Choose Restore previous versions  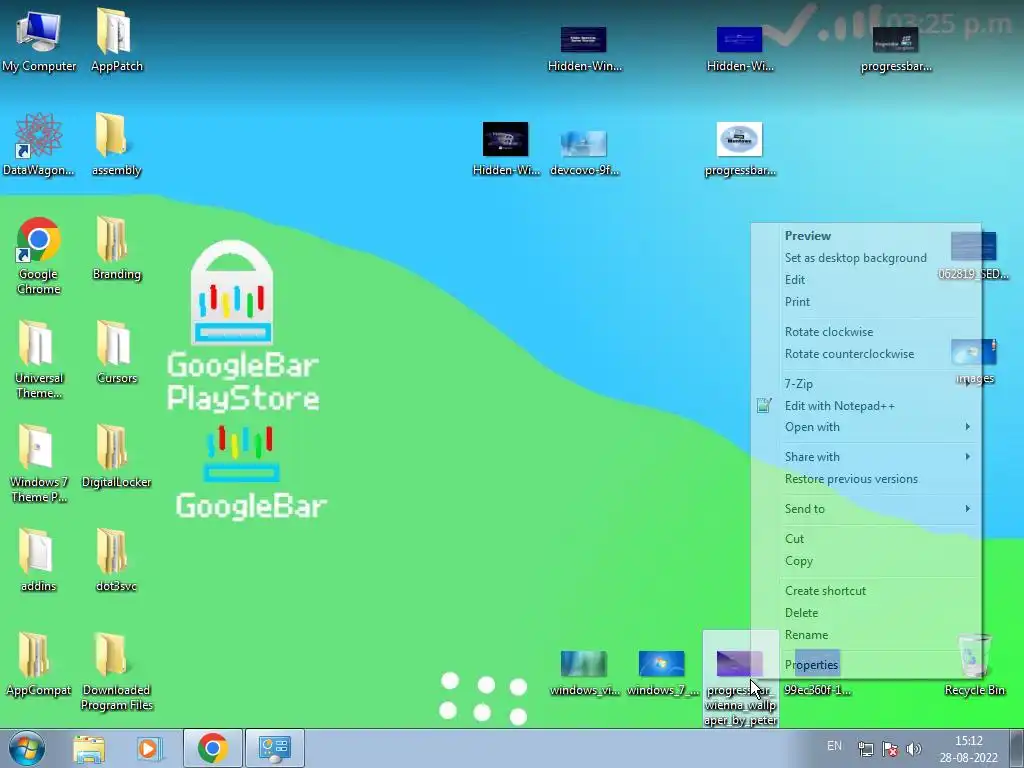(x=866, y=479)
